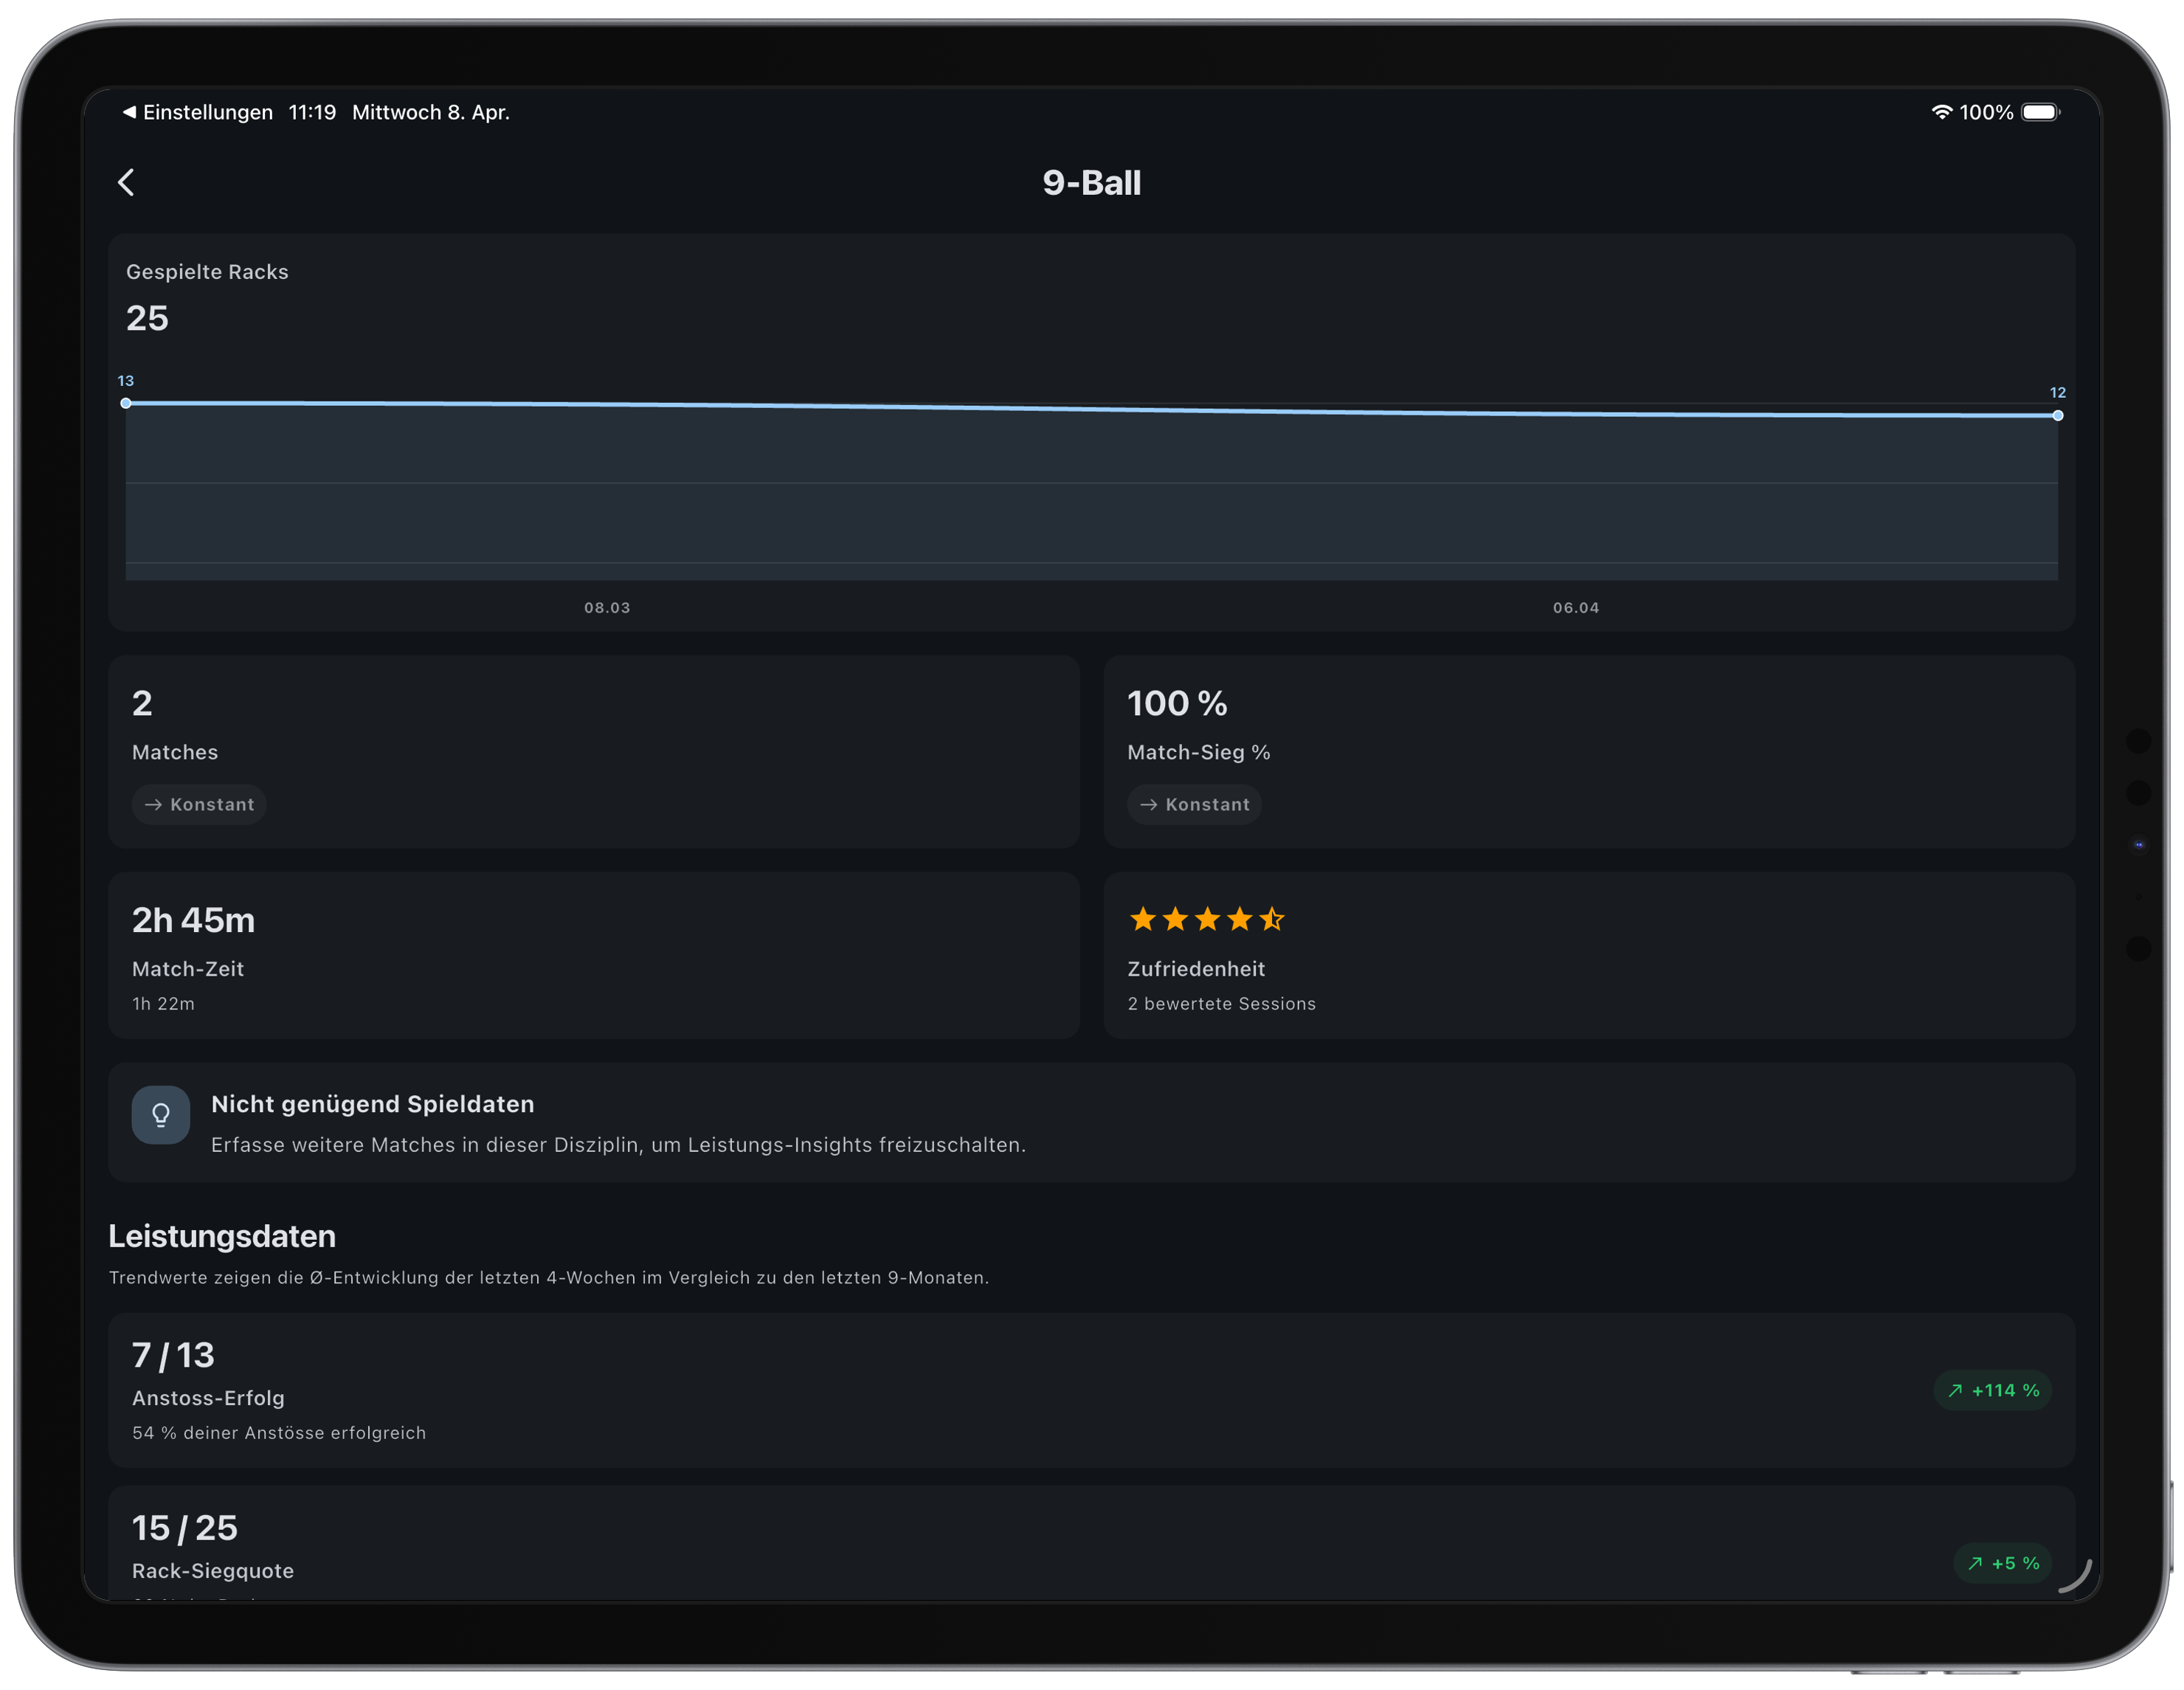The height and width of the screenshot is (1690, 2184).
Task: Tap the battery indicator icon
Action: click(2040, 112)
